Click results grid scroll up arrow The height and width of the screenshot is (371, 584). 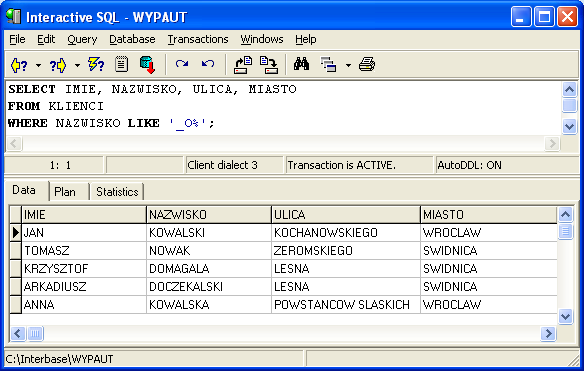(x=565, y=214)
